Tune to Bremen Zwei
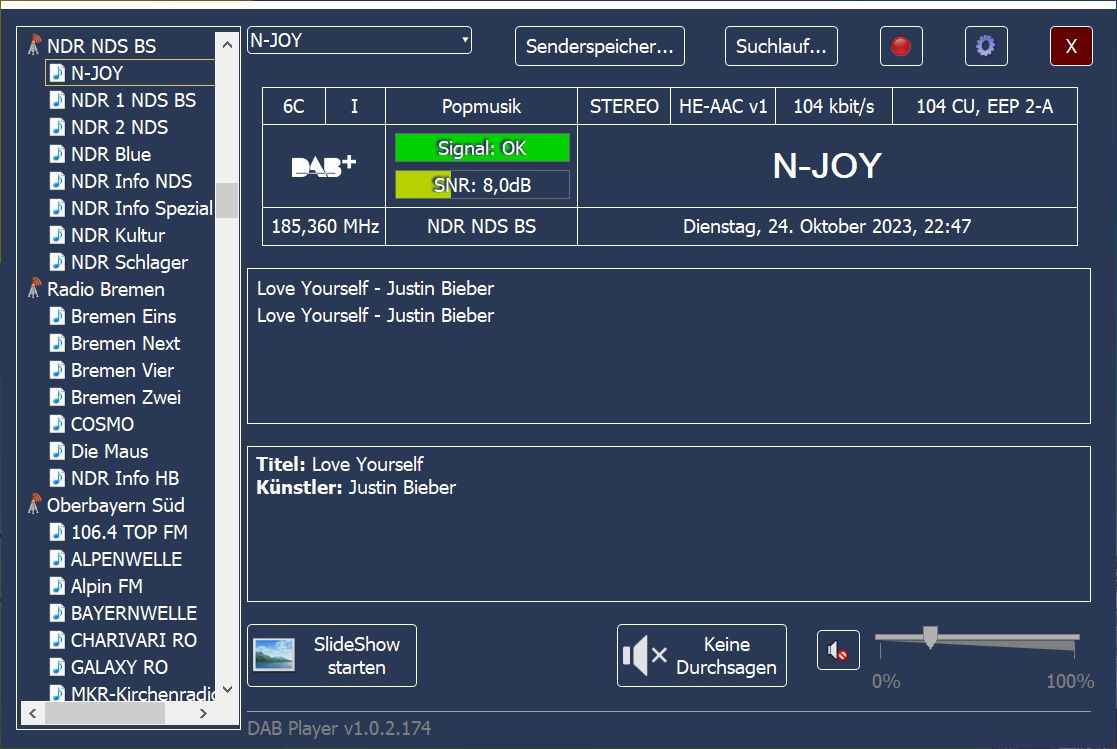Screen dimensions: 1117x749 coord(125,398)
